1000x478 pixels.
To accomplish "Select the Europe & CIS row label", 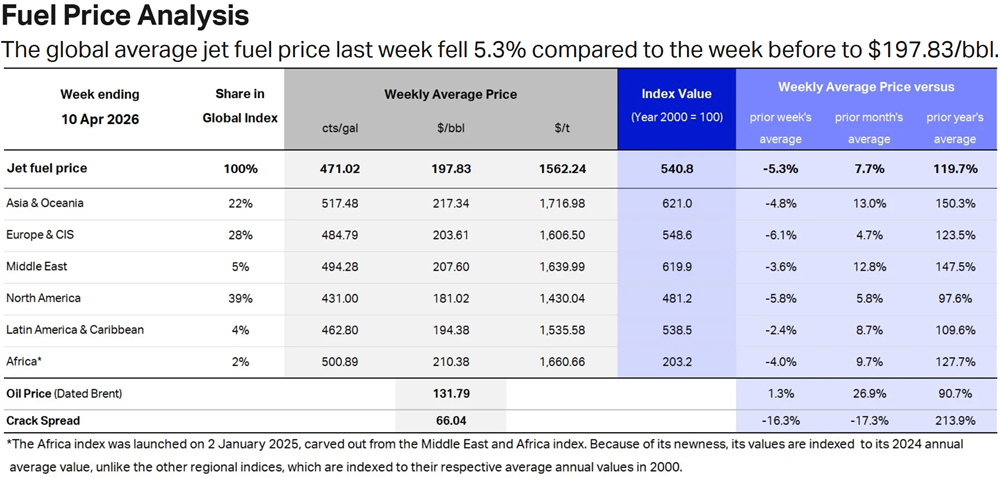I will 41,235.
